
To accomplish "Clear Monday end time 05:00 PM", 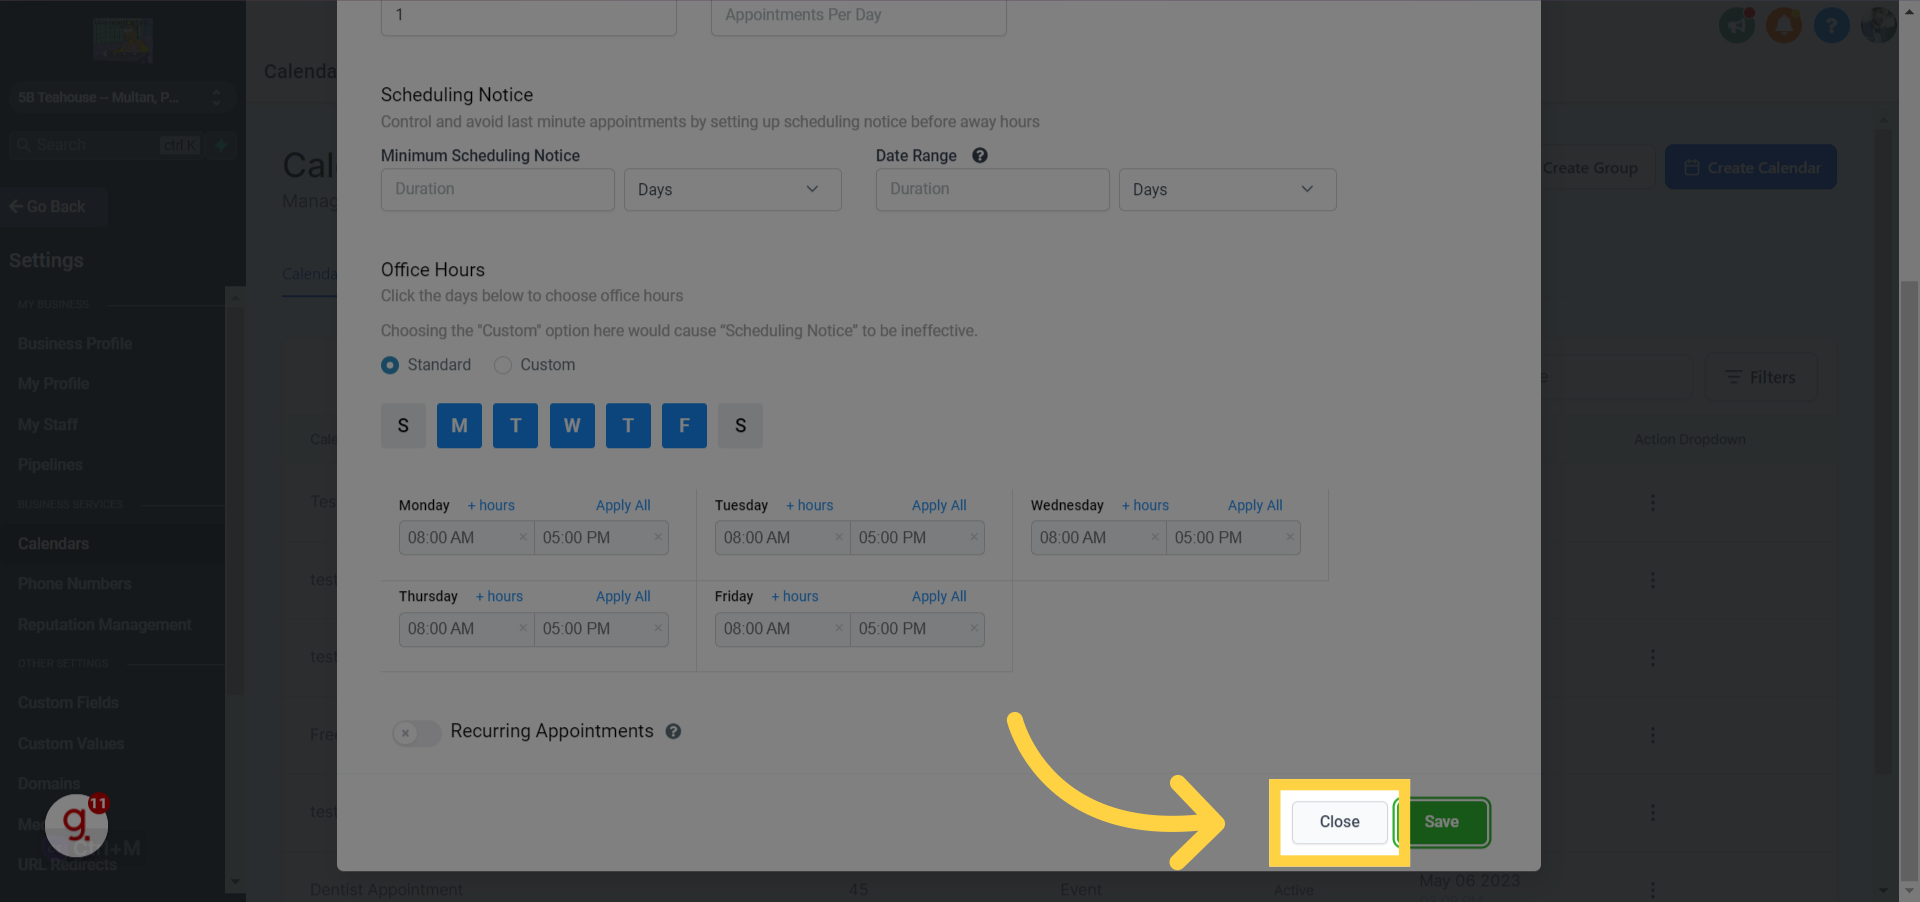I will point(658,537).
